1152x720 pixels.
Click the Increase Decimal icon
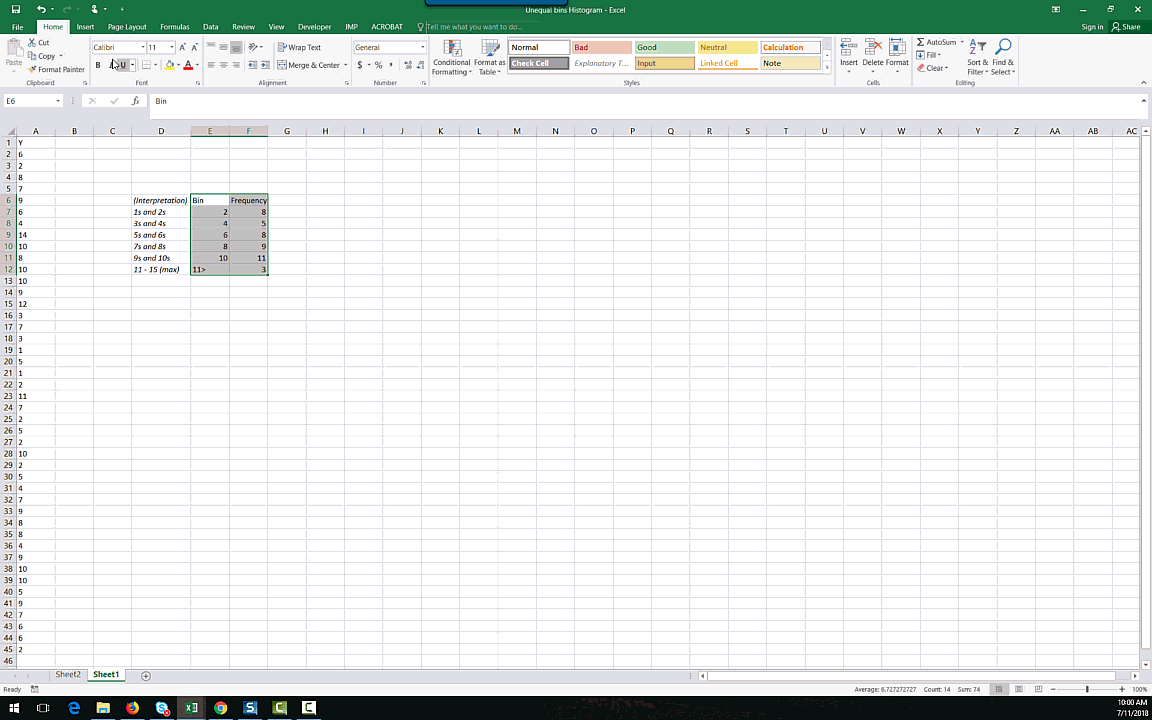tap(408, 65)
